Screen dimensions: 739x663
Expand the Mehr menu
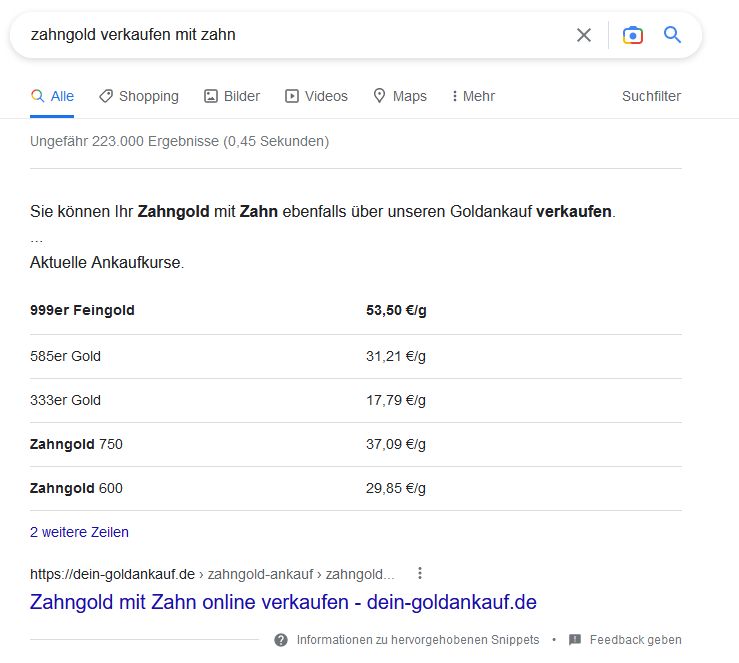473,96
